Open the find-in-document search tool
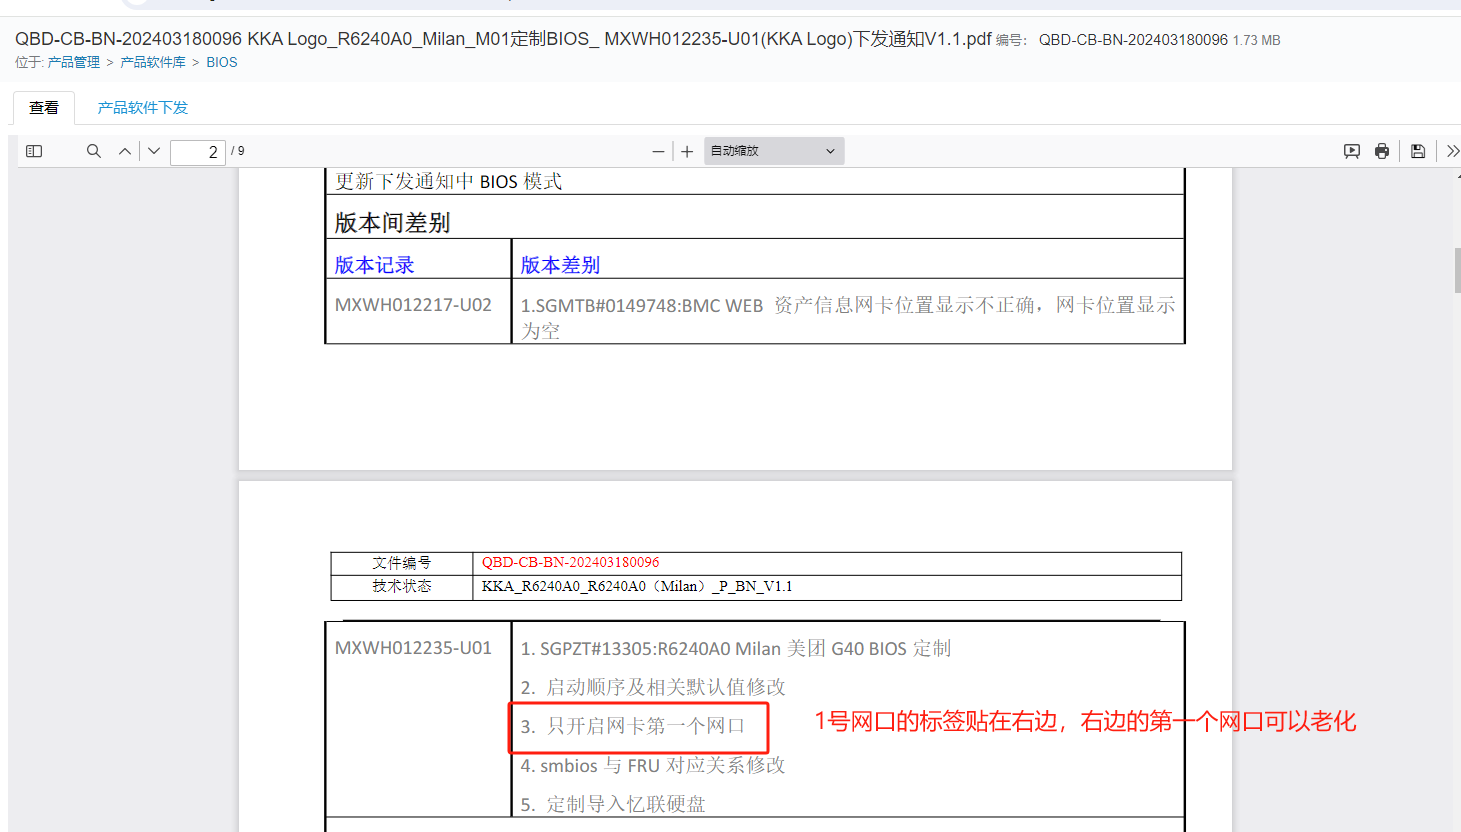The width and height of the screenshot is (1461, 832). click(93, 151)
